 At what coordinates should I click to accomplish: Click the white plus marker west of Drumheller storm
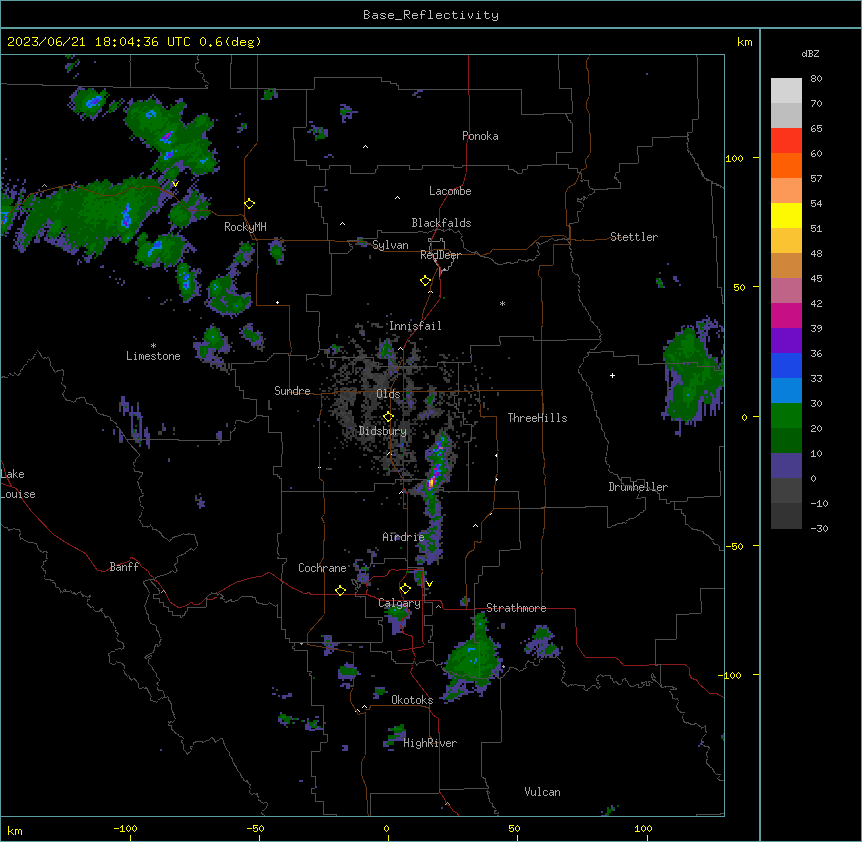tap(612, 375)
